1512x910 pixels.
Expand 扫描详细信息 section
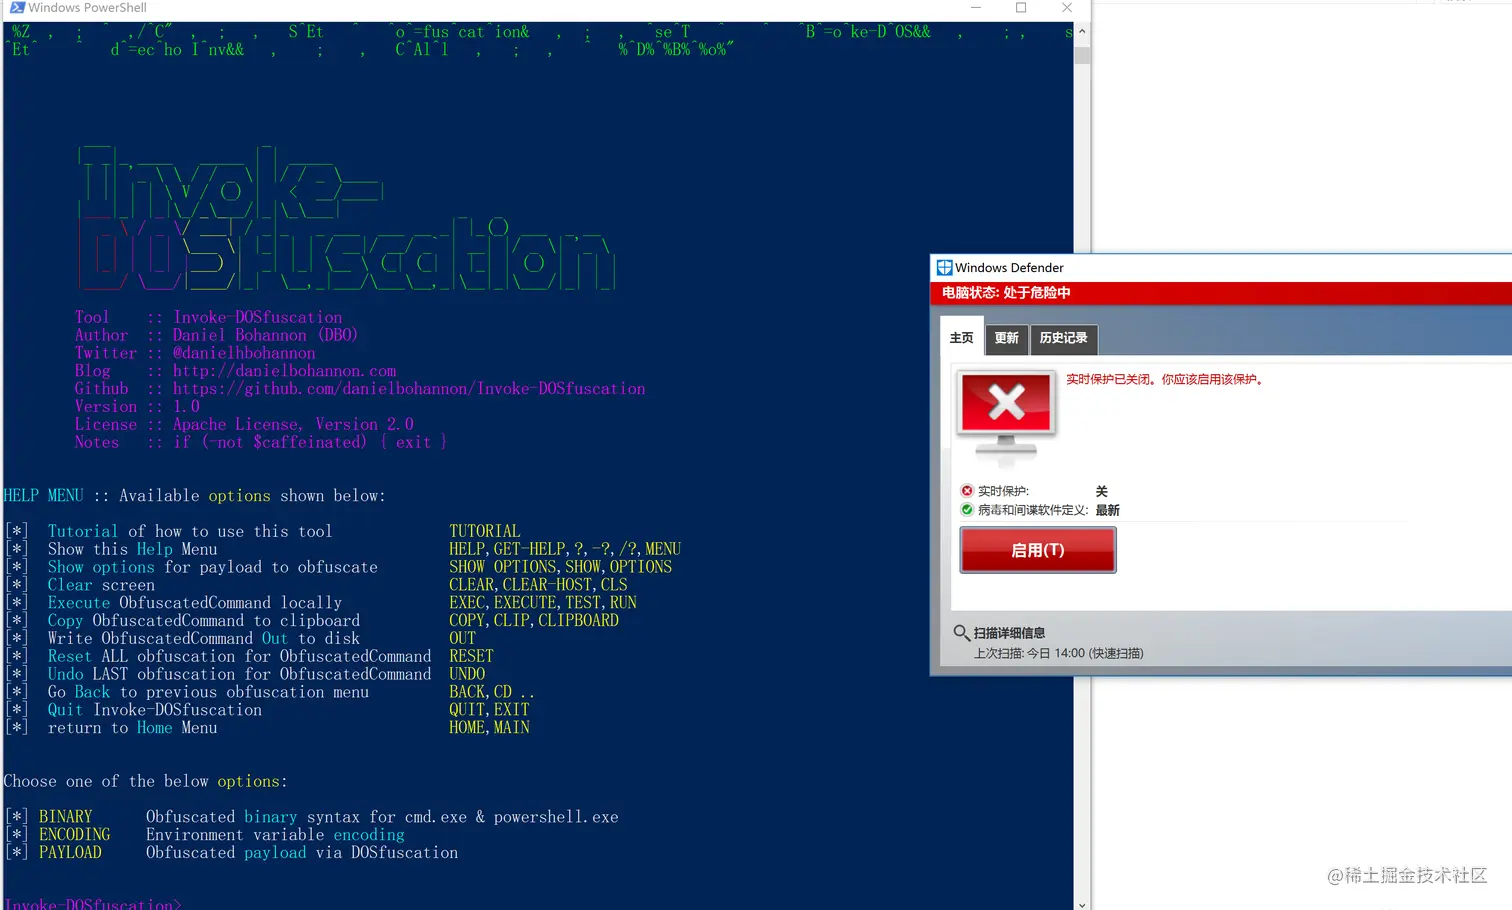click(1010, 633)
